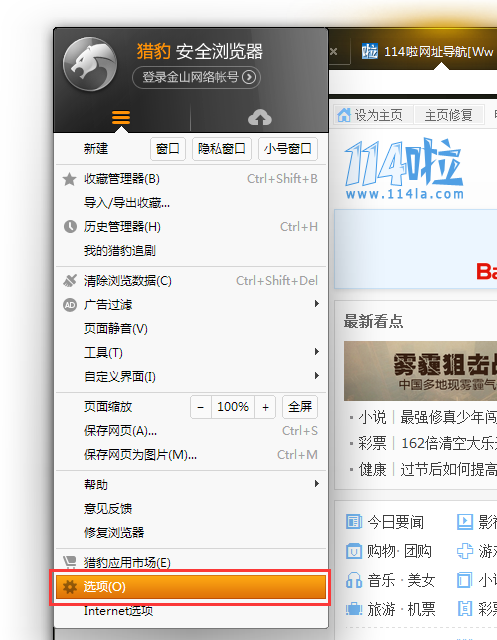Decrease page zoom with minus button

201,407
